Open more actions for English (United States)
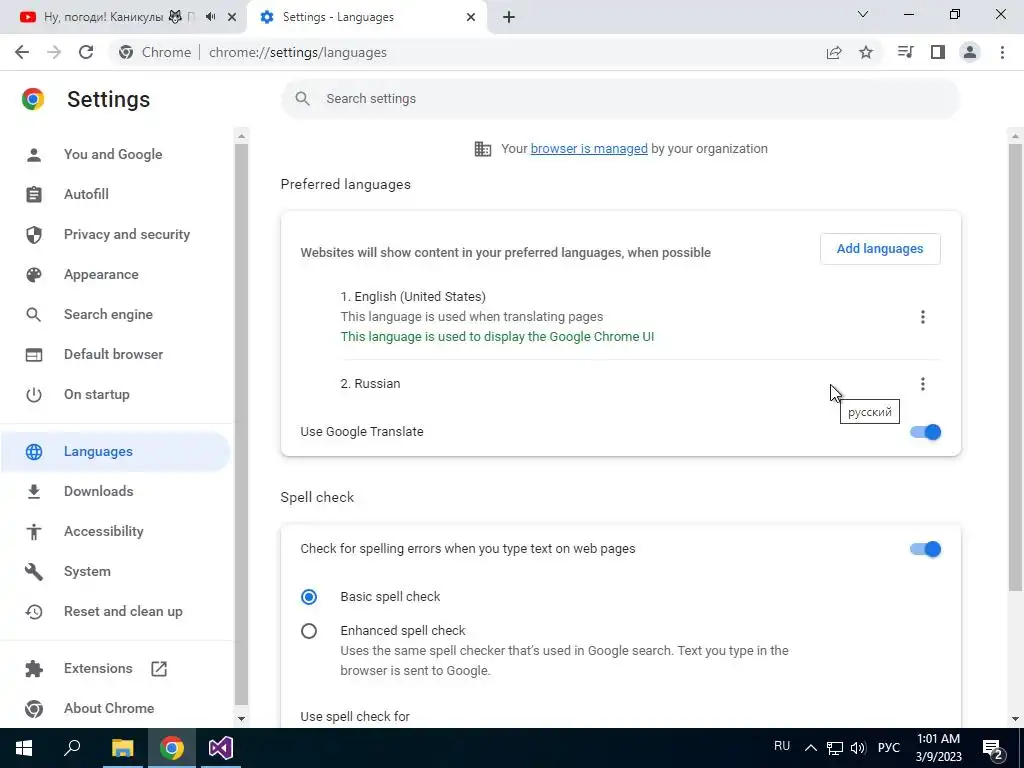This screenshot has width=1024, height=768. [922, 317]
